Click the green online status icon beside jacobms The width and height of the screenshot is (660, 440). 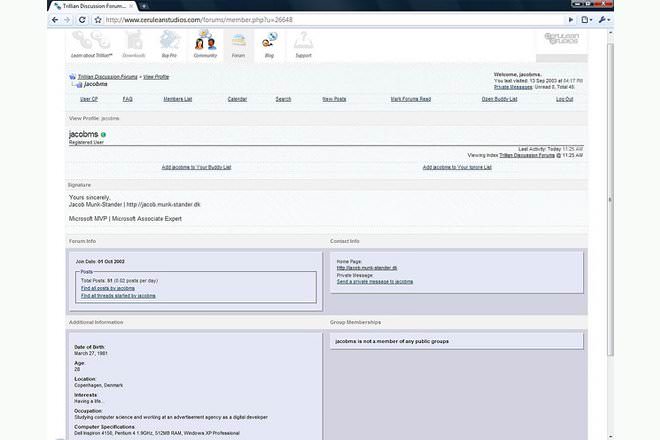click(x=103, y=135)
